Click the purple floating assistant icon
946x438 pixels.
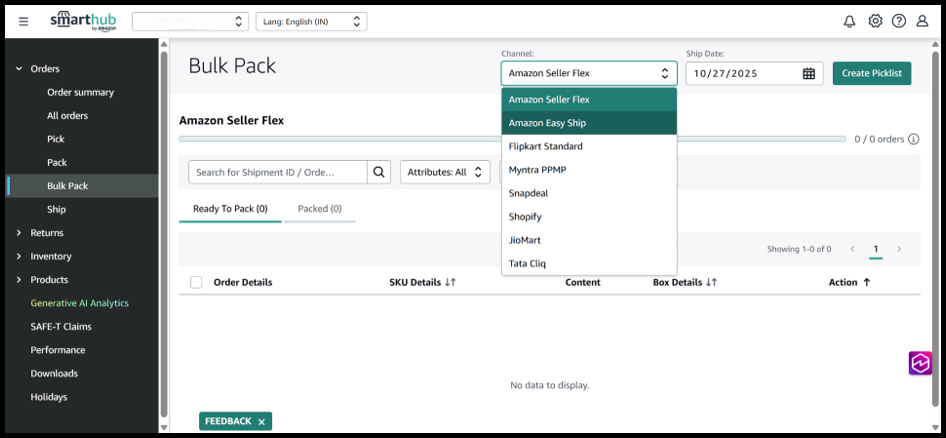[x=920, y=363]
